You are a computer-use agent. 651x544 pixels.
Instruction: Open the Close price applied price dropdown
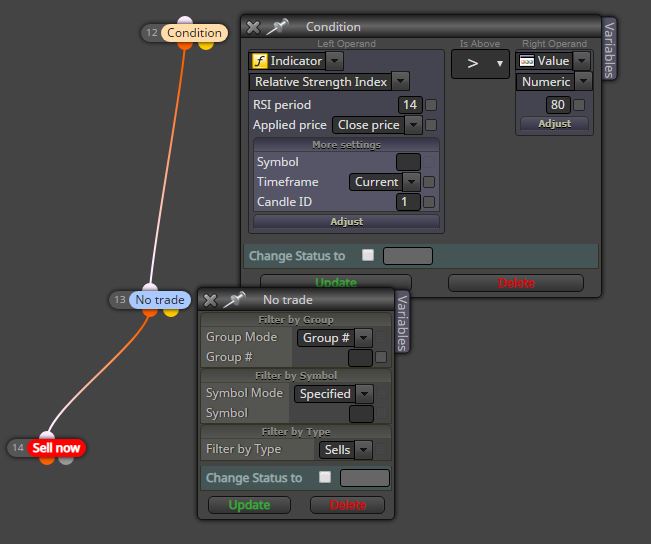pos(414,125)
